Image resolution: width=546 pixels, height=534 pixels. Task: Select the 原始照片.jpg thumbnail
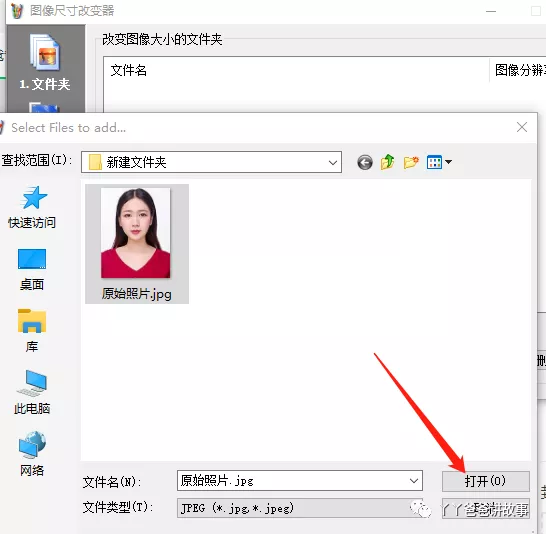(137, 244)
